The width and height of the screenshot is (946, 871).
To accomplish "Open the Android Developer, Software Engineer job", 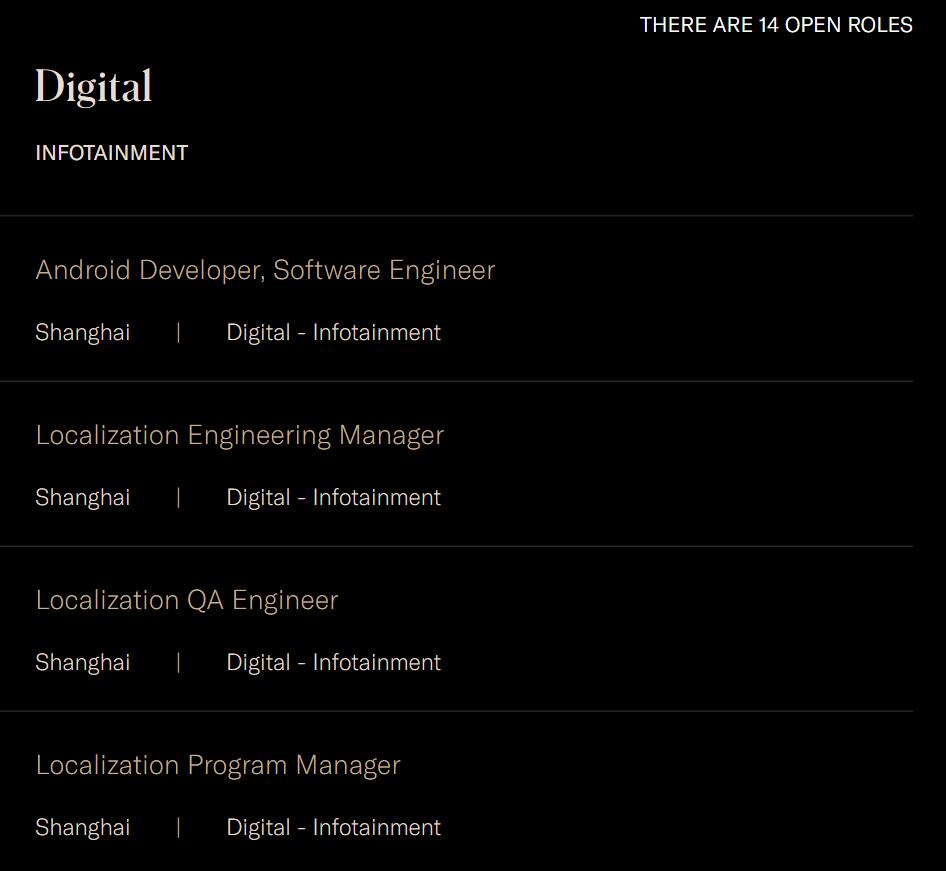I will 265,270.
